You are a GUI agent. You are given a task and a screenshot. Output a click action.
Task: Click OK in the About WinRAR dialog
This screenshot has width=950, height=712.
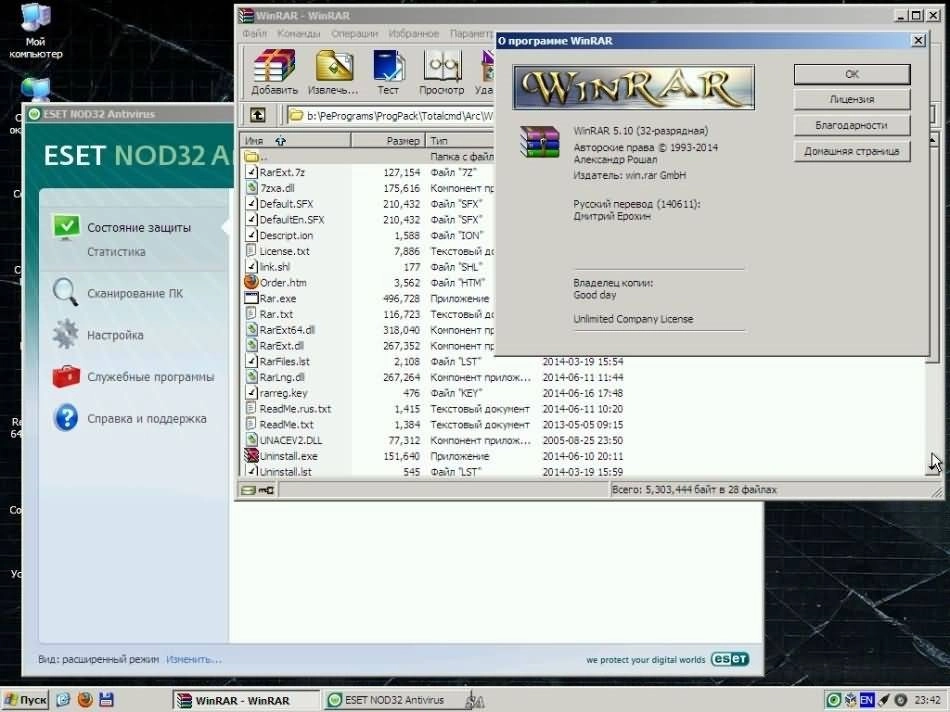(x=852, y=74)
